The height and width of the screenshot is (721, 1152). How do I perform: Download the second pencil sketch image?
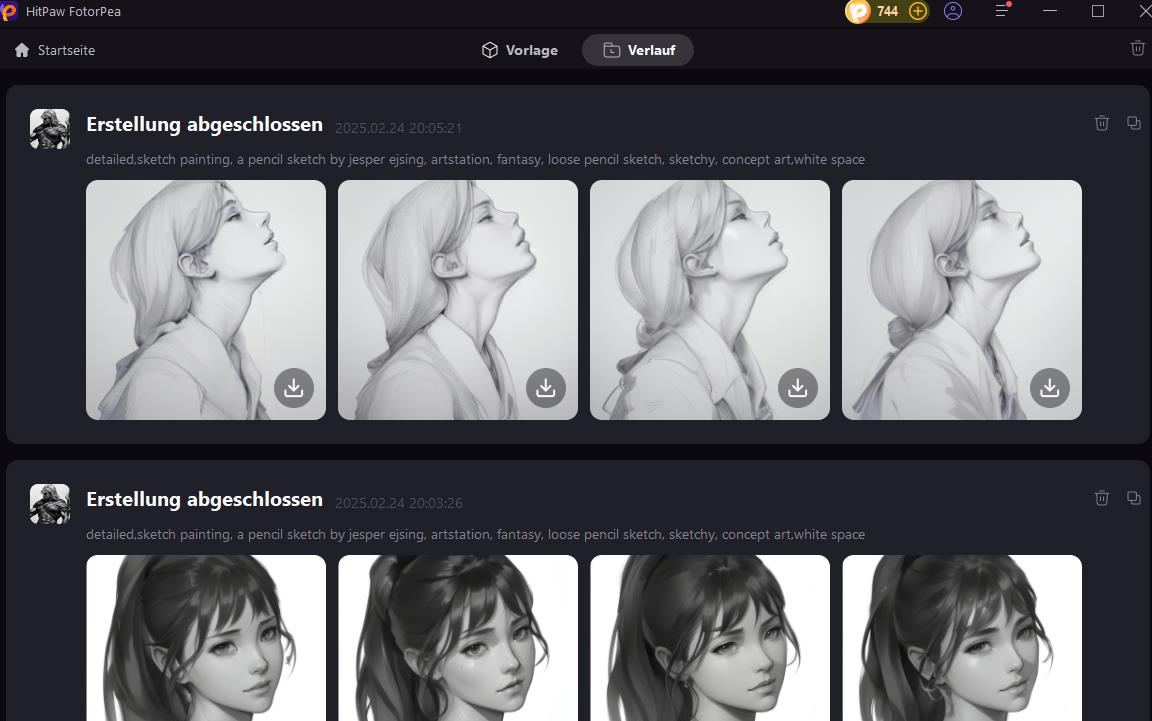pyautogui.click(x=546, y=388)
